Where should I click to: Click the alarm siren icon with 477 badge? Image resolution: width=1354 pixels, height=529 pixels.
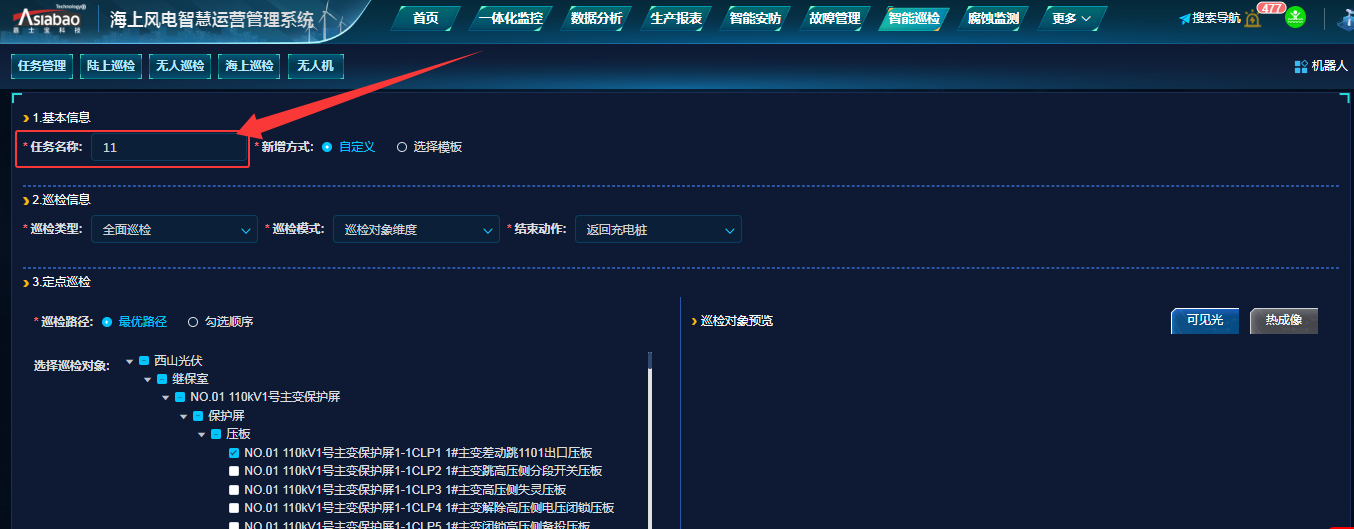click(1253, 19)
